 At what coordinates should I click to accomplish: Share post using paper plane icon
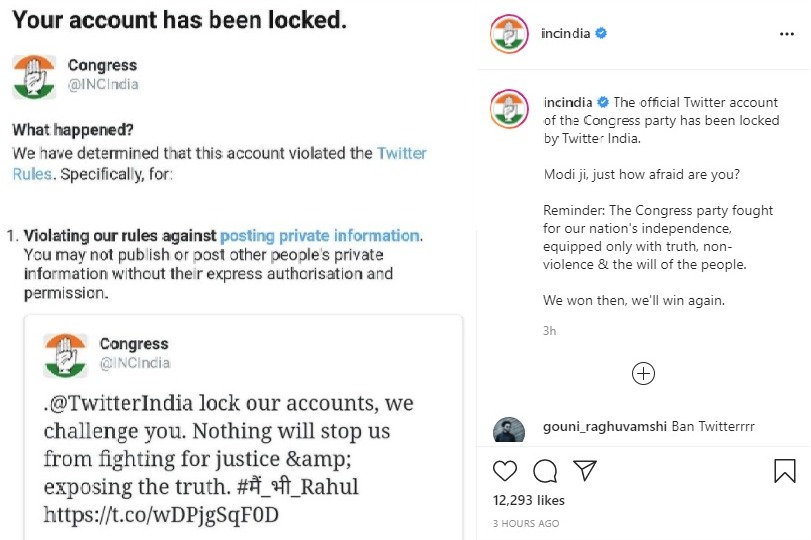pos(585,471)
